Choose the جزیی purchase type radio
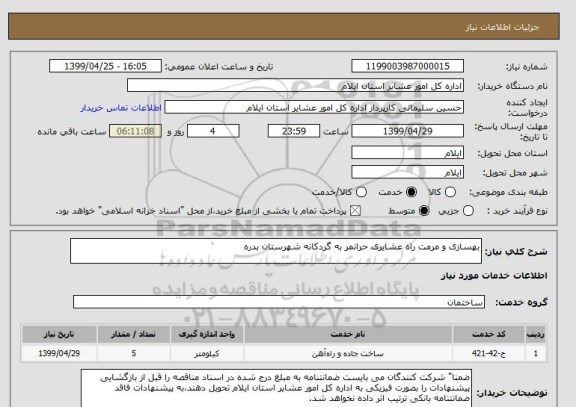576x407 pixels. coord(468,211)
